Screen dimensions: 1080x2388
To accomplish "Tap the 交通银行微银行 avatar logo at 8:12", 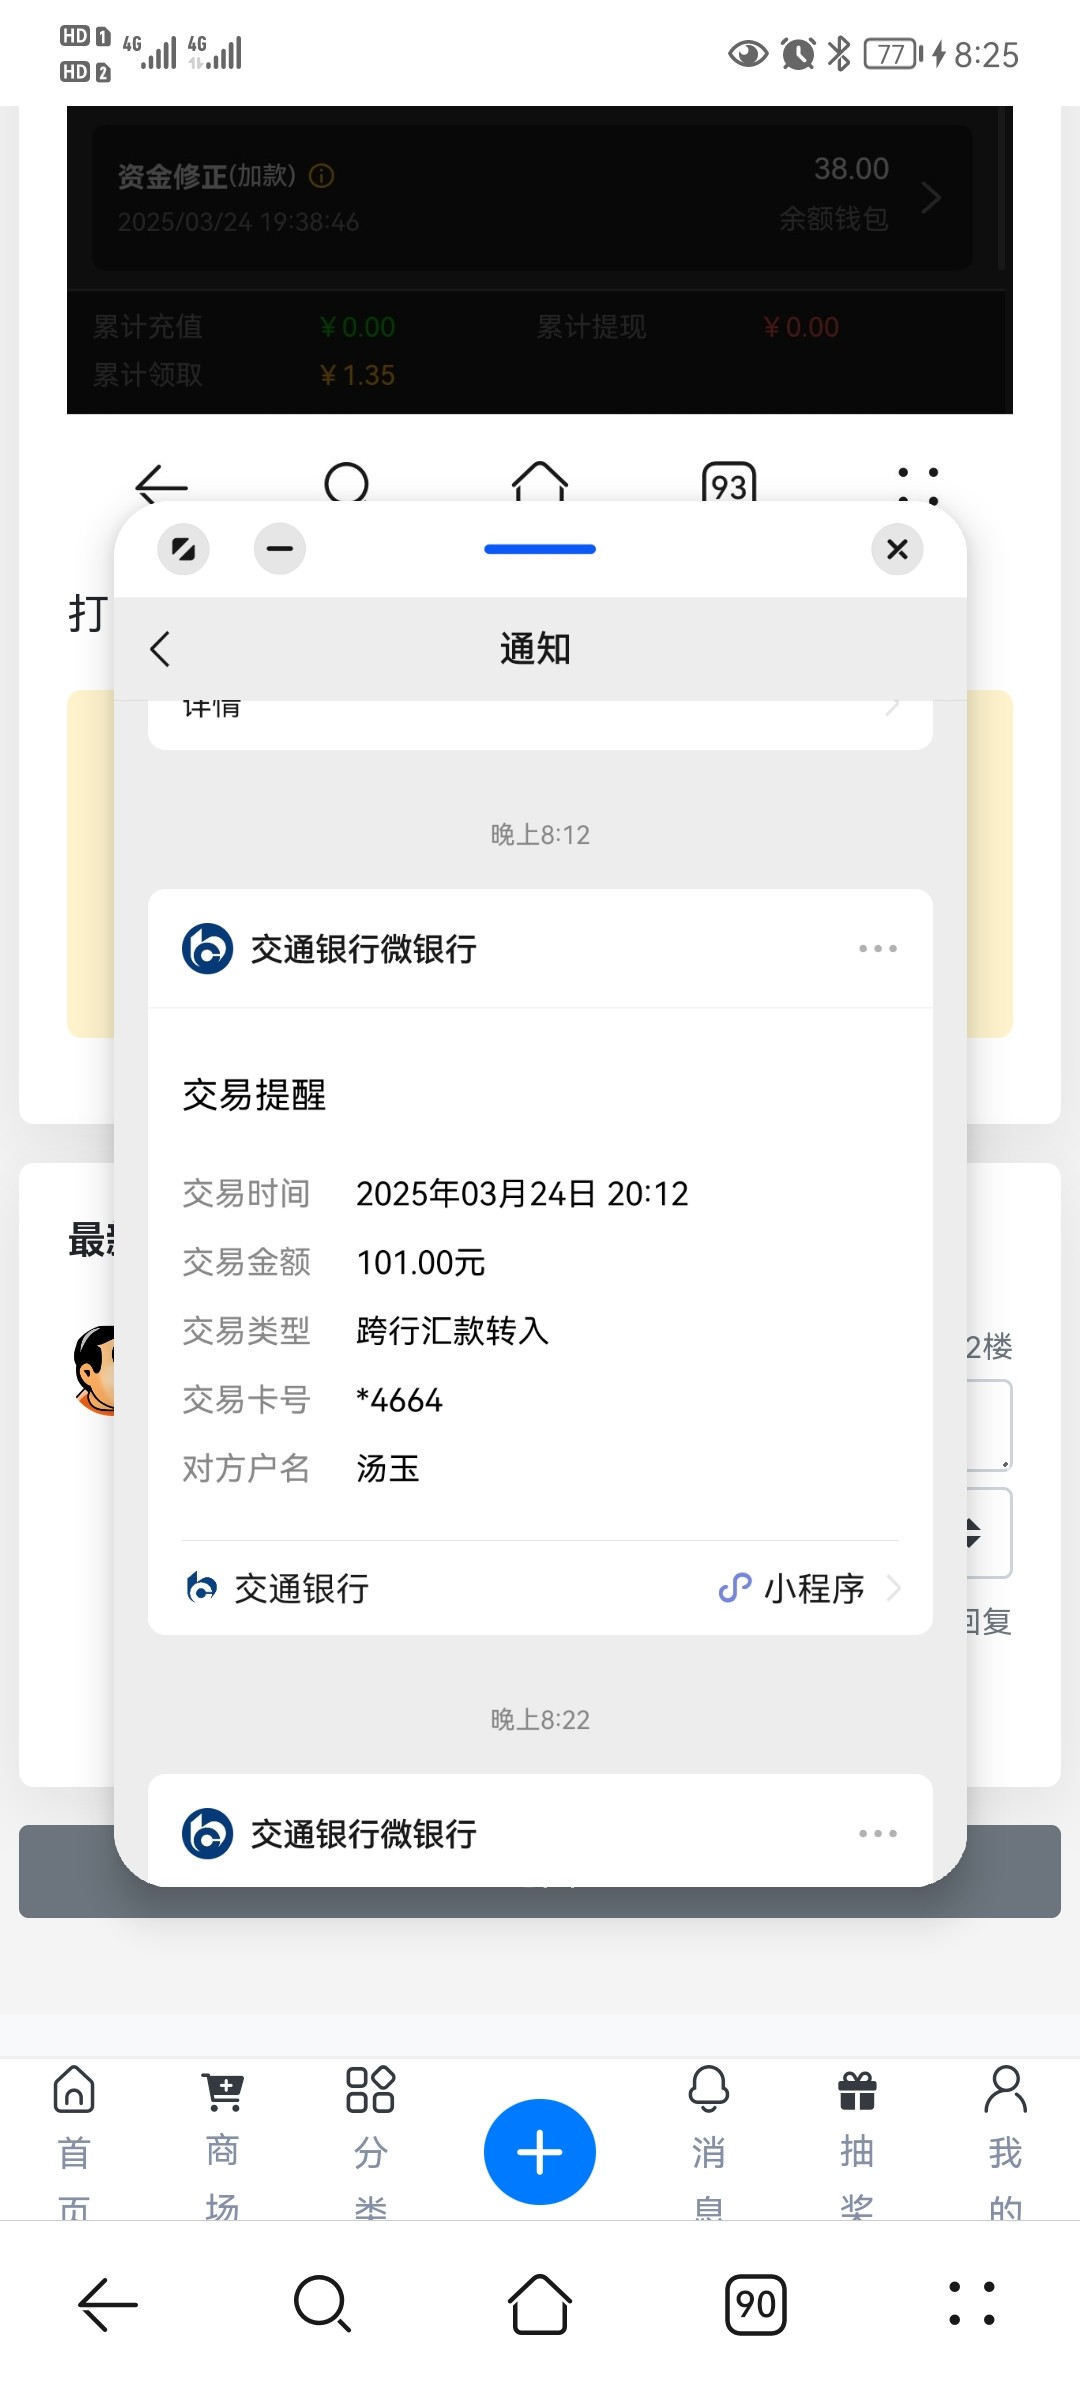I will pyautogui.click(x=207, y=948).
